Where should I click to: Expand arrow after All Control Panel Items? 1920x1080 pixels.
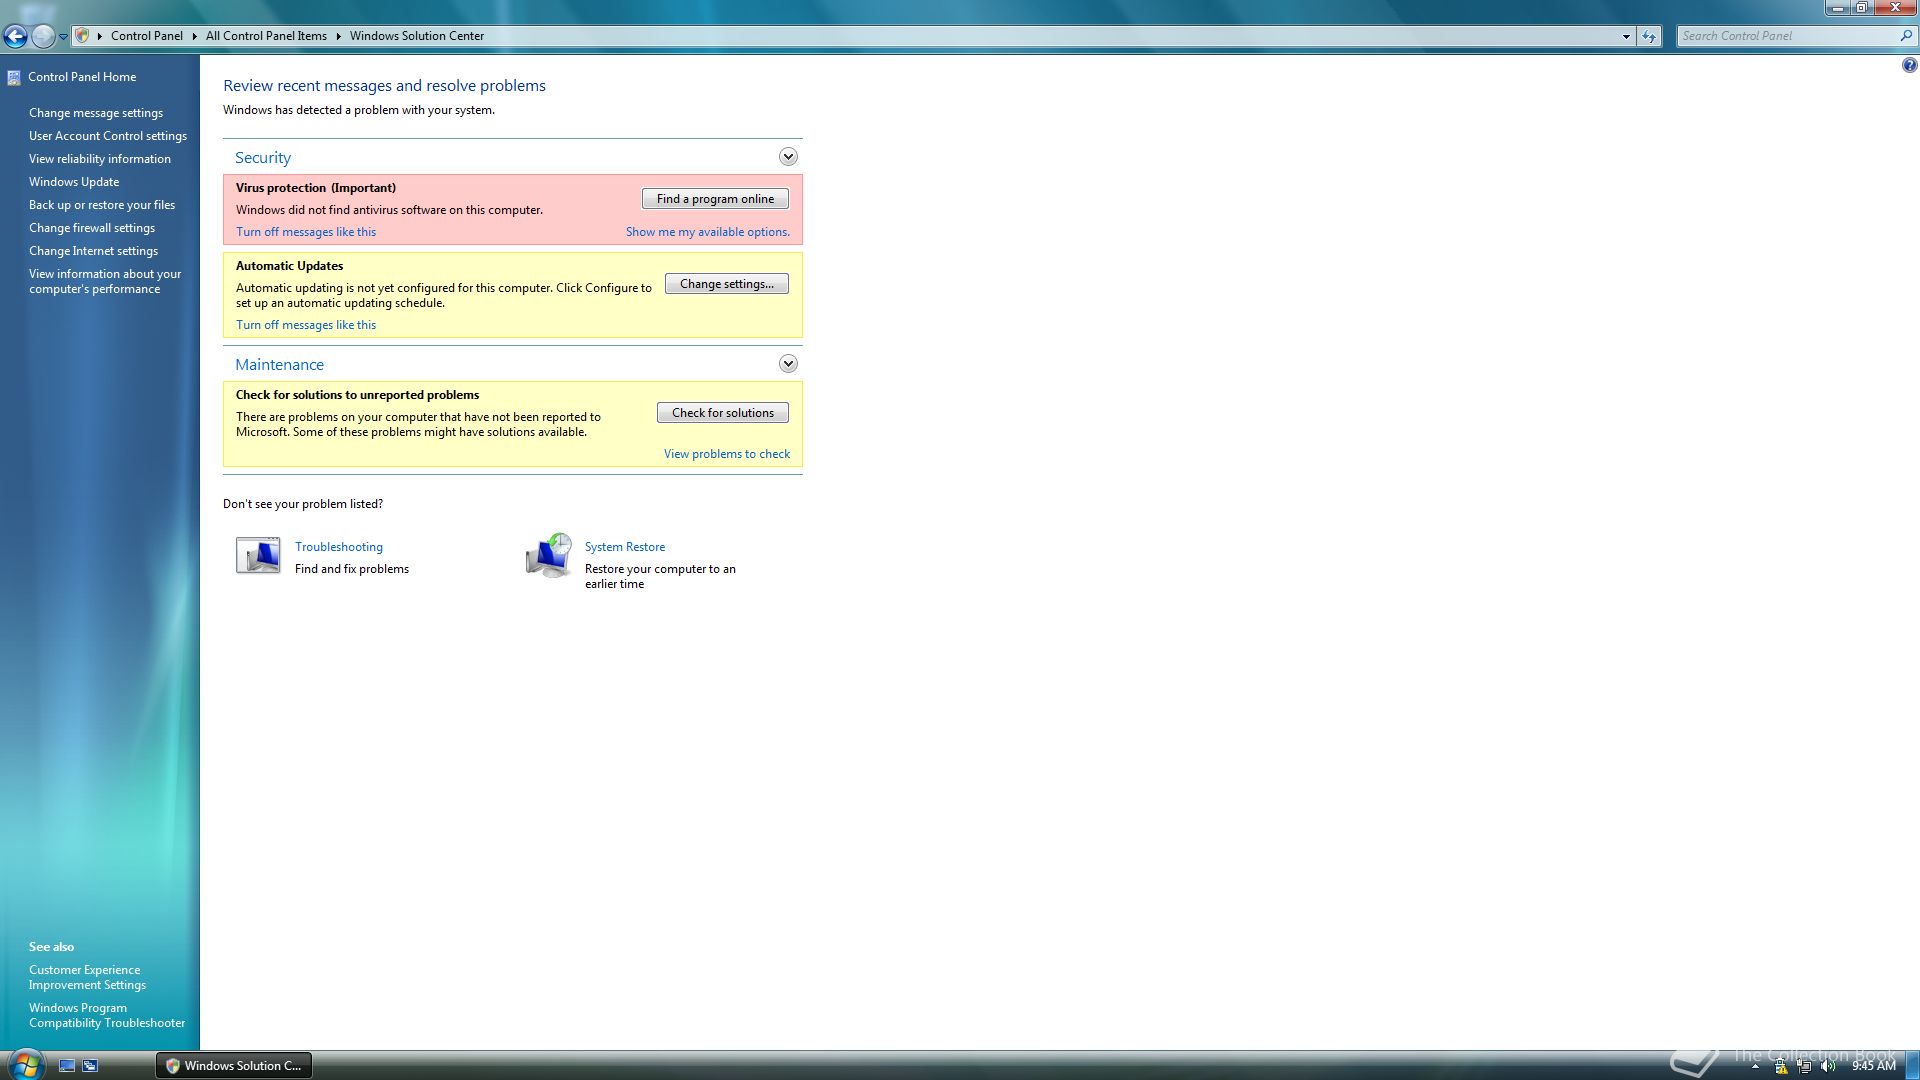(x=338, y=36)
